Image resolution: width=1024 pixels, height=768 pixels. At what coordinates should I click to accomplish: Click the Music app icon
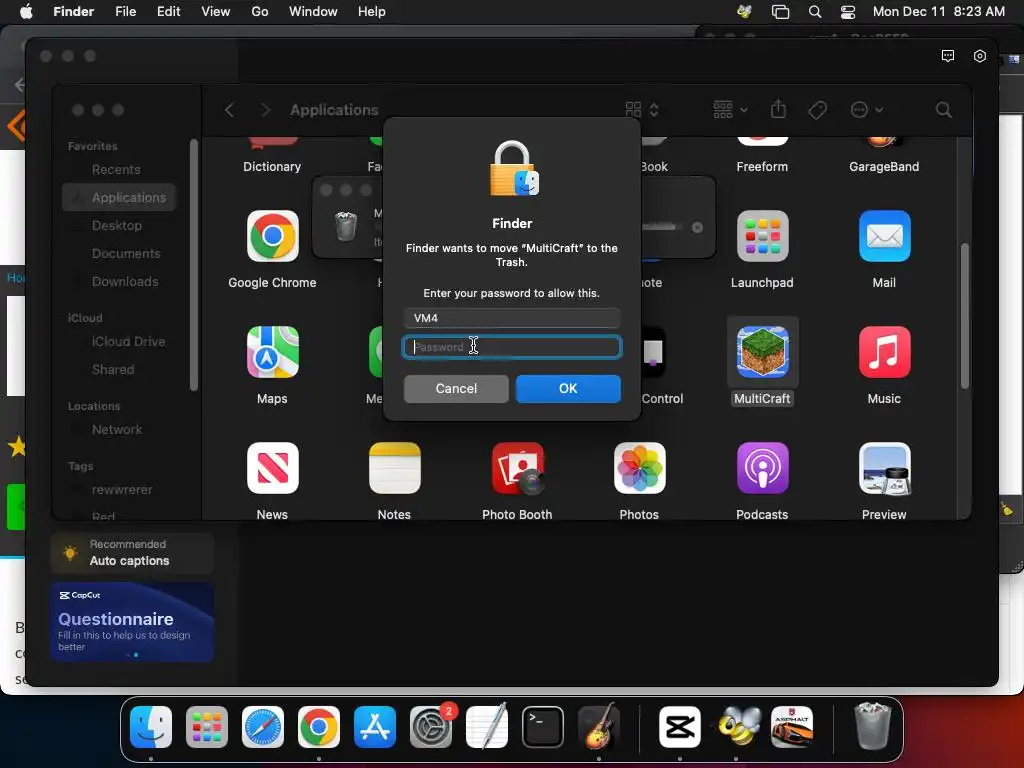pyautogui.click(x=884, y=352)
